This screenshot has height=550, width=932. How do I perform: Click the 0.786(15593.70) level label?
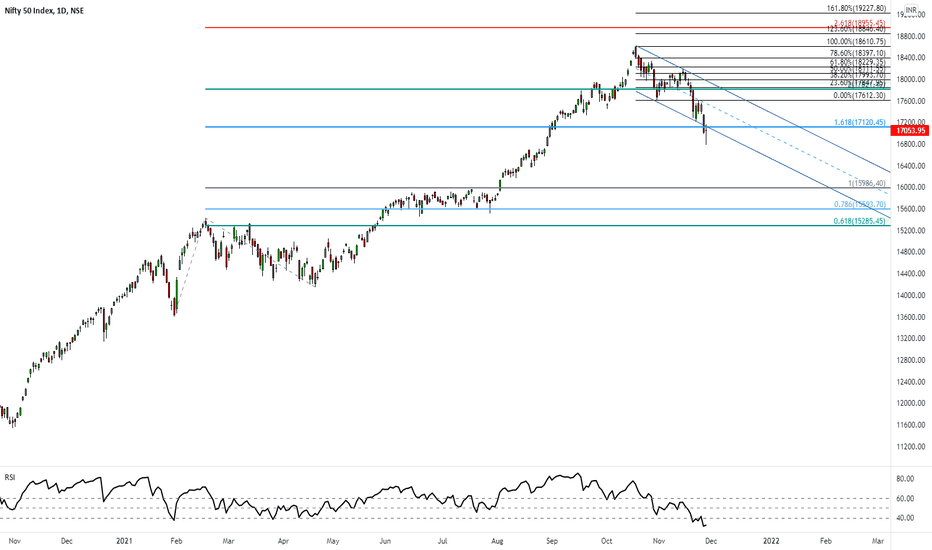click(859, 204)
